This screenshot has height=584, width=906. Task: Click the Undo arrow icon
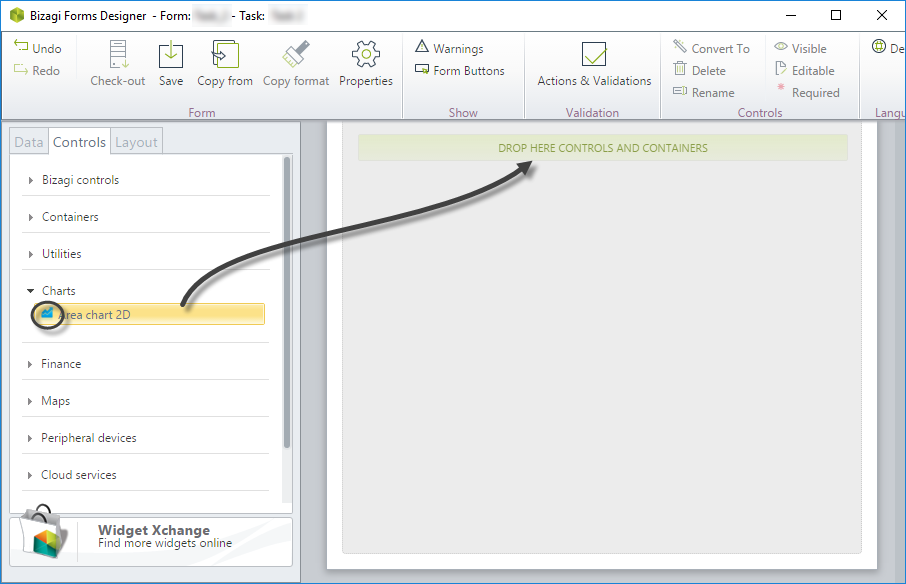point(21,46)
